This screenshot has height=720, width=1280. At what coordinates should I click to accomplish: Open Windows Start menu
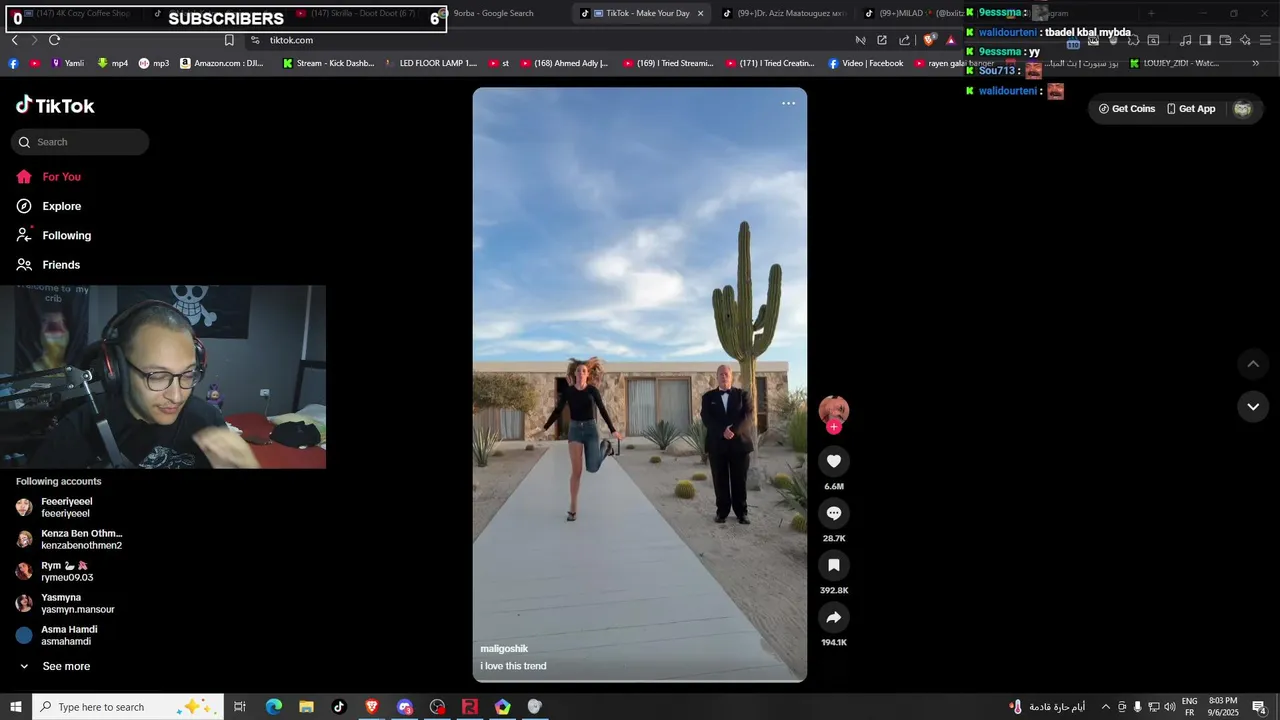[16, 707]
